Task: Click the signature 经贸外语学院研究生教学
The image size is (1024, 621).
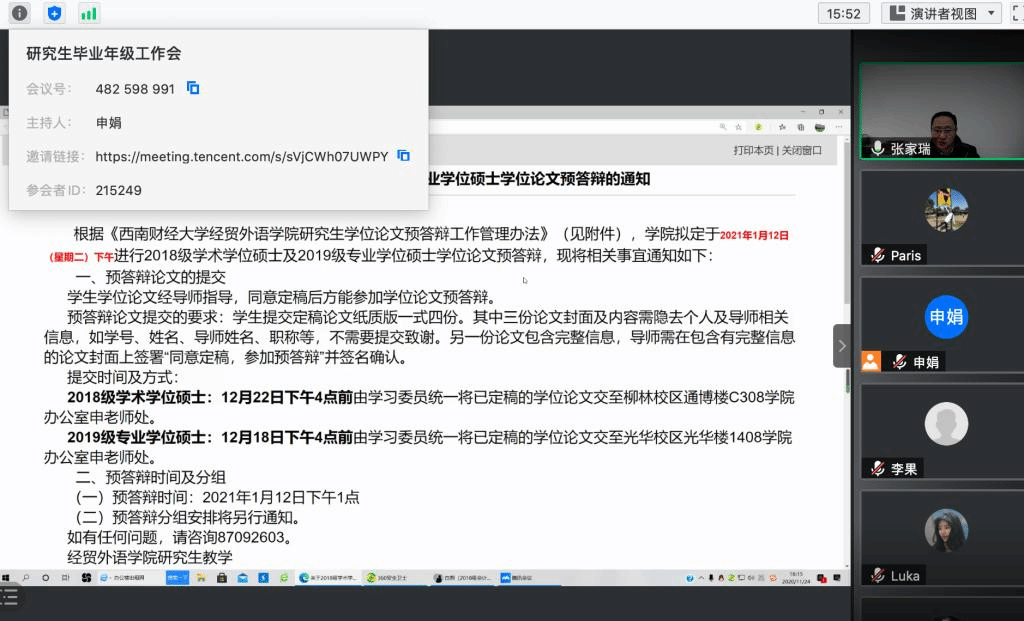Action: [150, 557]
